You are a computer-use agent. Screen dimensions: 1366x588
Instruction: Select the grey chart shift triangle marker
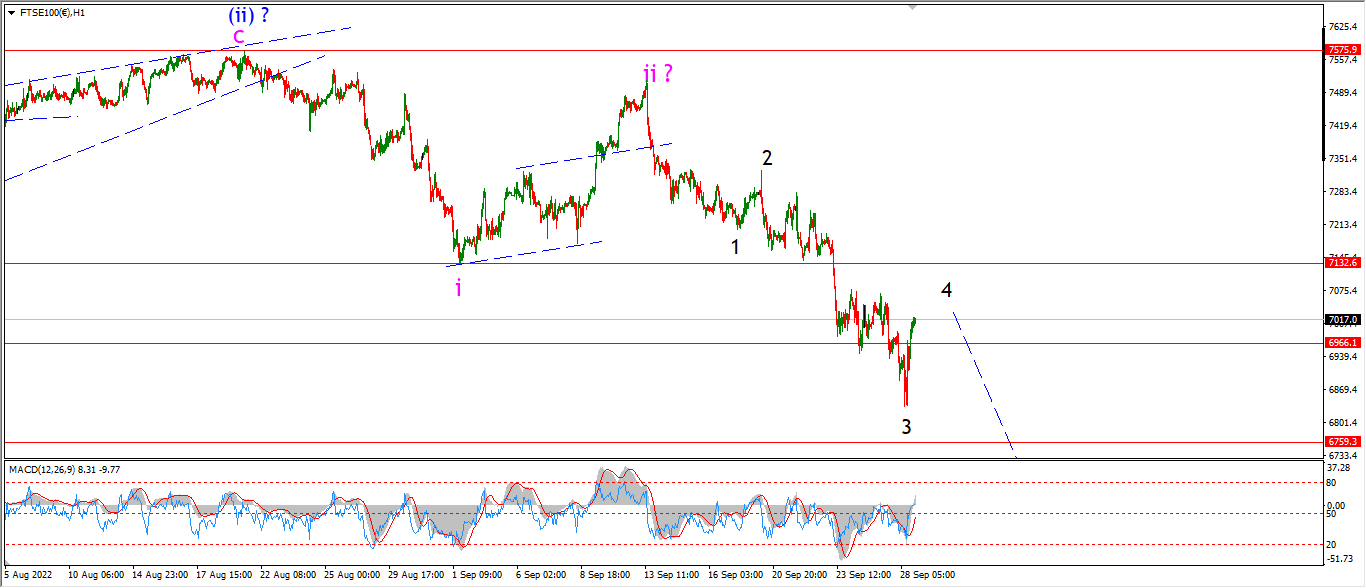click(911, 6)
